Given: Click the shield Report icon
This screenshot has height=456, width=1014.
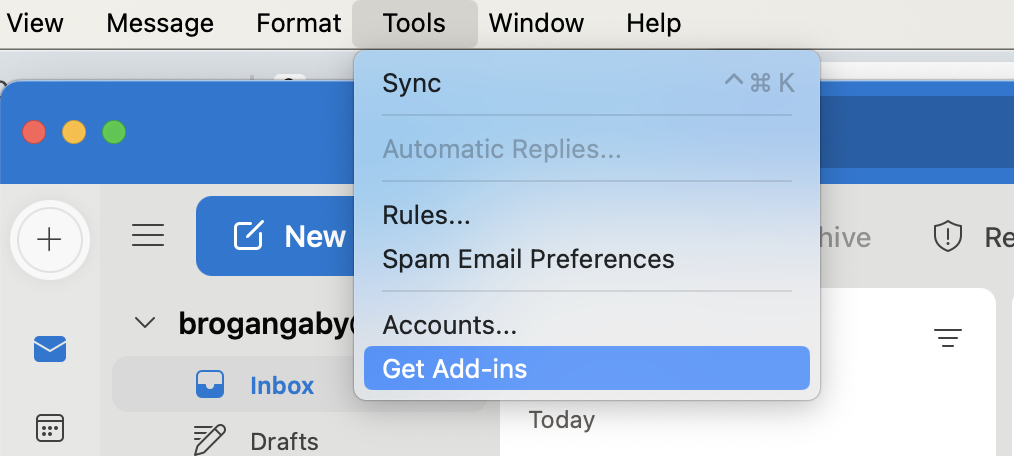Looking at the screenshot, I should pyautogui.click(x=947, y=237).
